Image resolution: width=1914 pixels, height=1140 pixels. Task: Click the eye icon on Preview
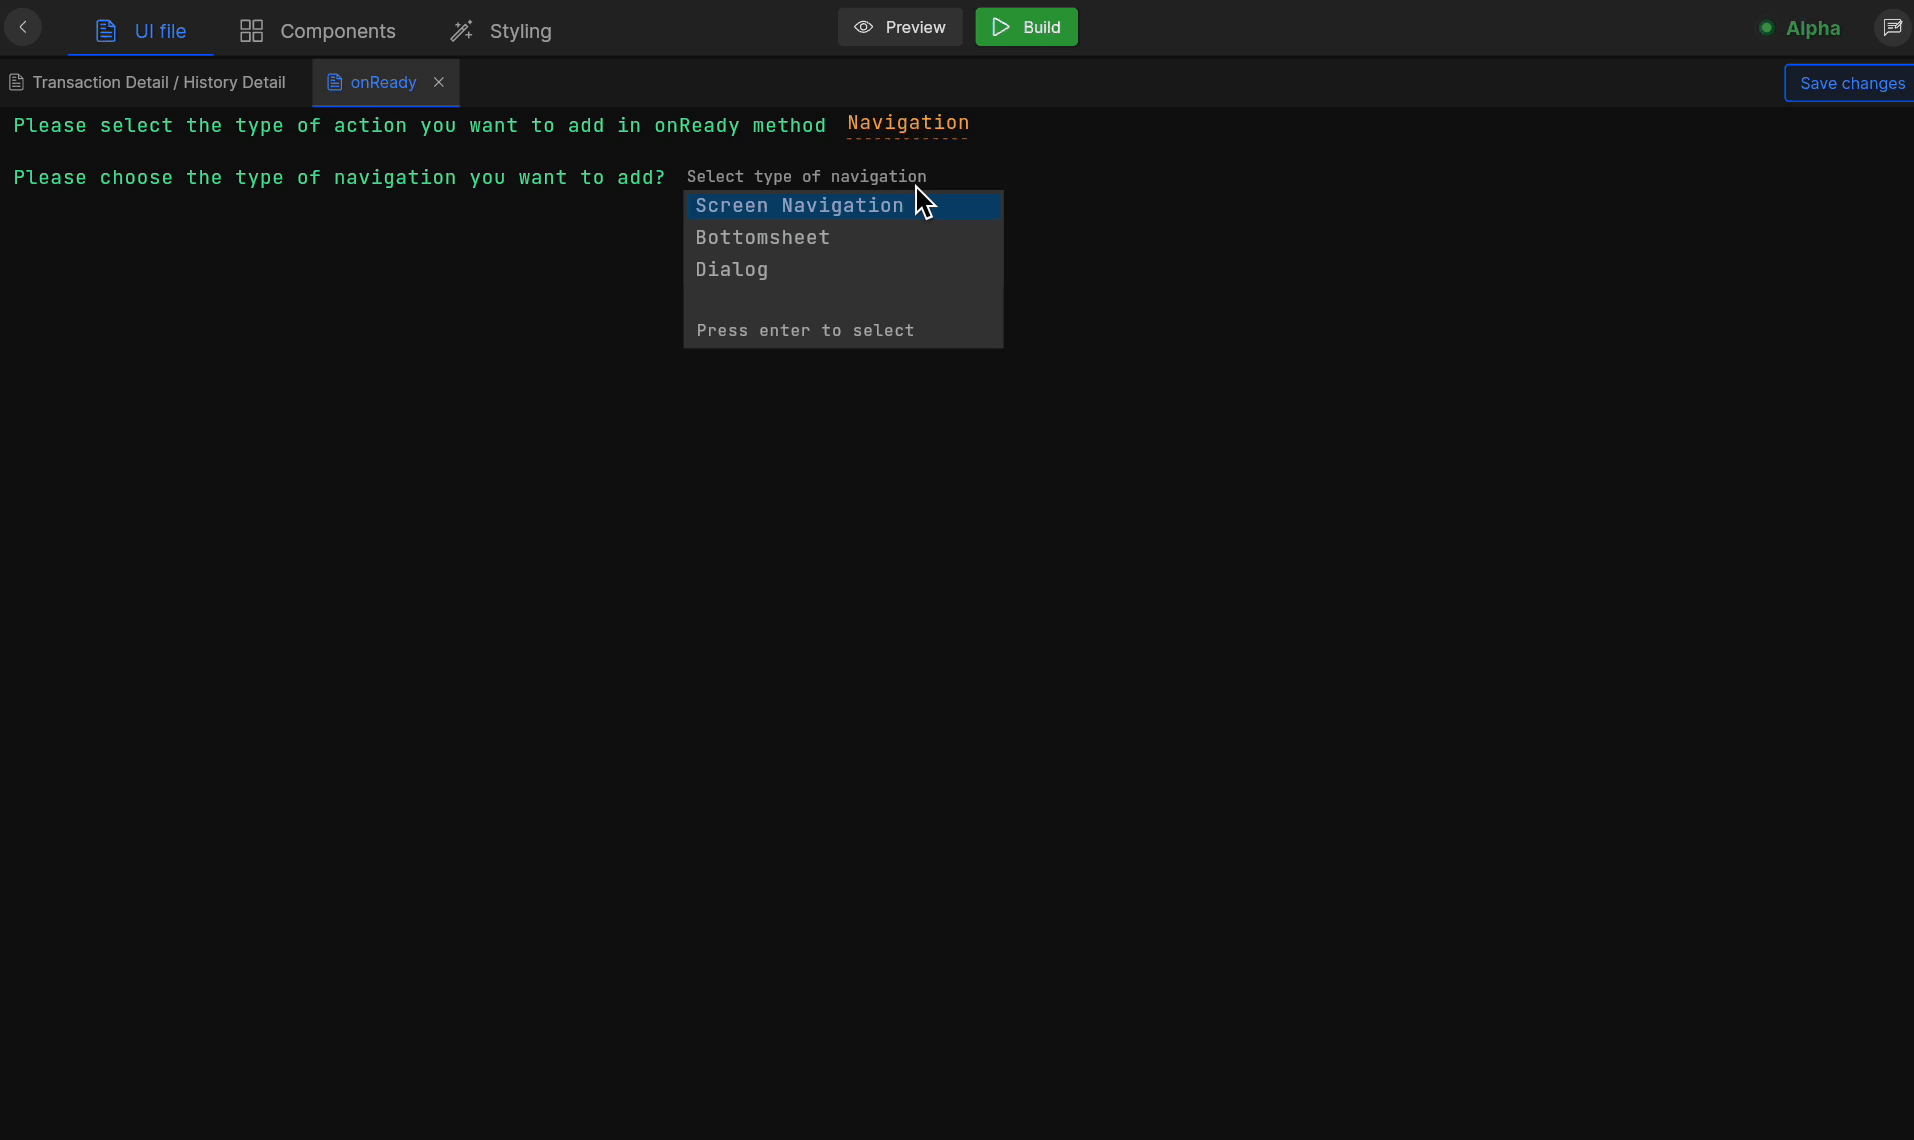coord(863,27)
